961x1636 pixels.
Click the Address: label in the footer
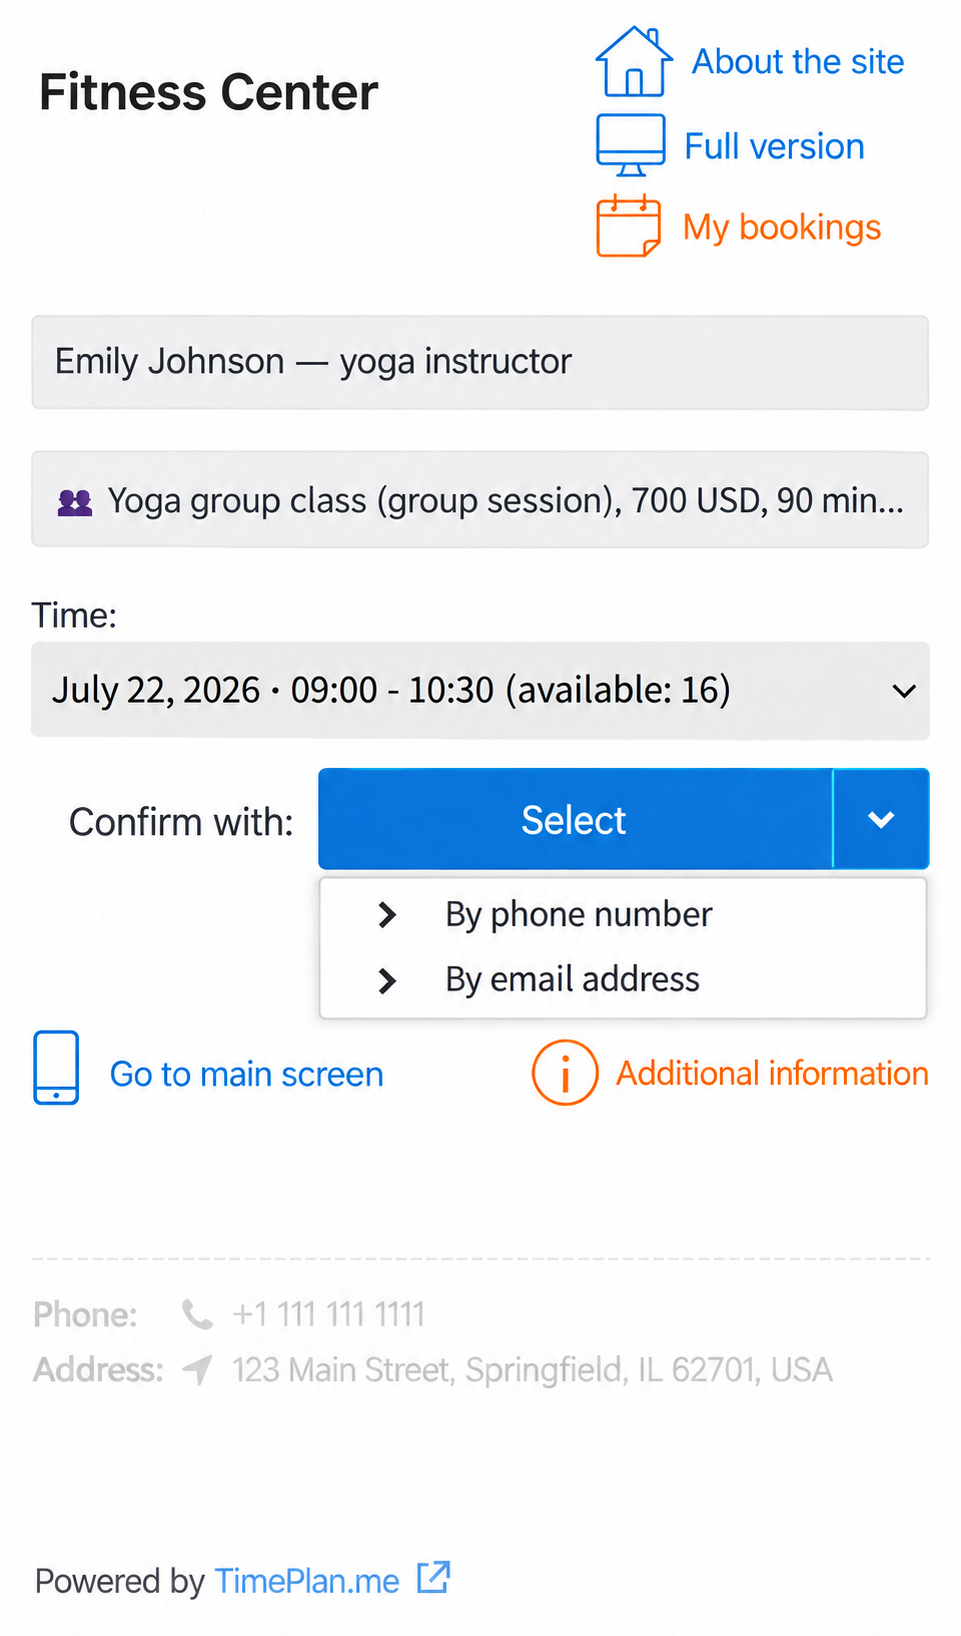pos(98,1369)
